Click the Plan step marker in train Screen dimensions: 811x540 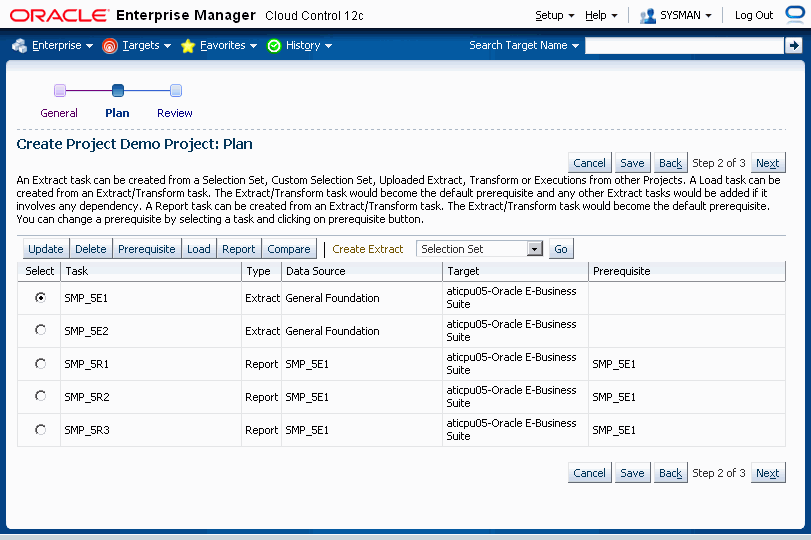point(118,91)
